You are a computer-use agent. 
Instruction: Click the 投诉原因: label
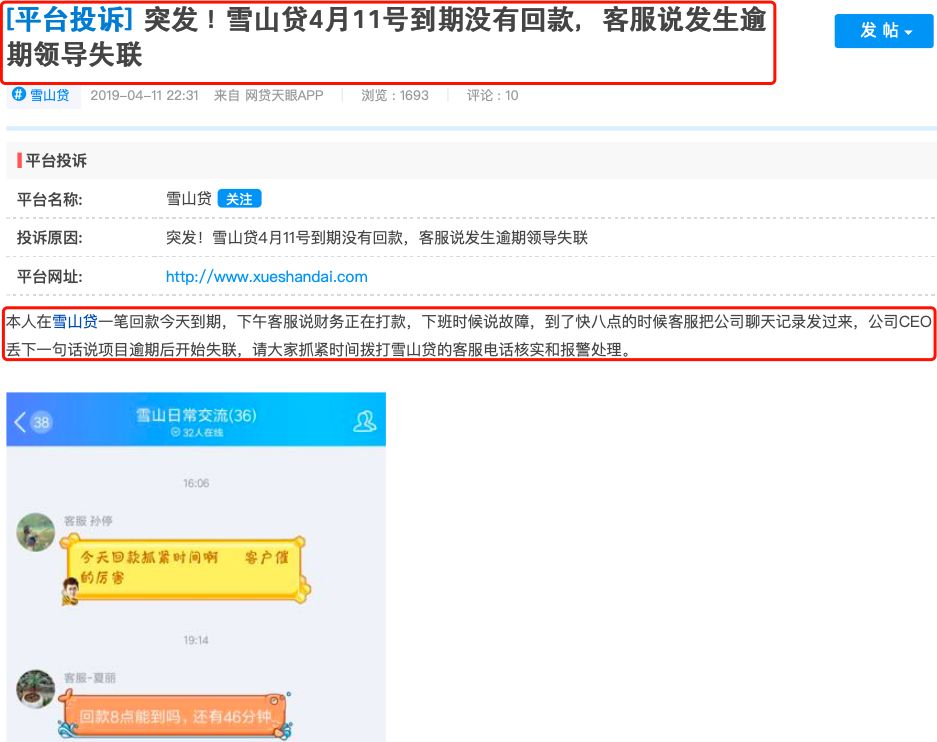pos(49,238)
